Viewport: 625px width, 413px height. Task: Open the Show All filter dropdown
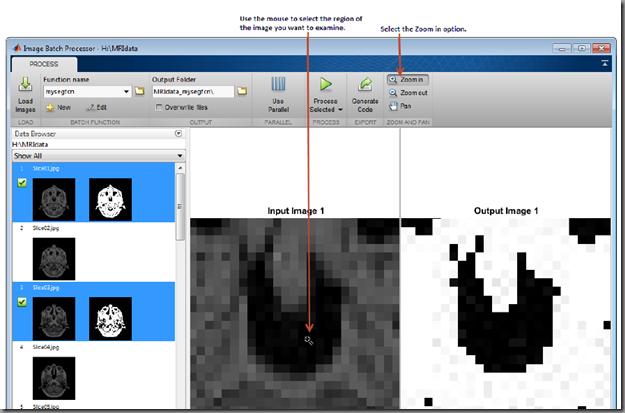pos(98,155)
